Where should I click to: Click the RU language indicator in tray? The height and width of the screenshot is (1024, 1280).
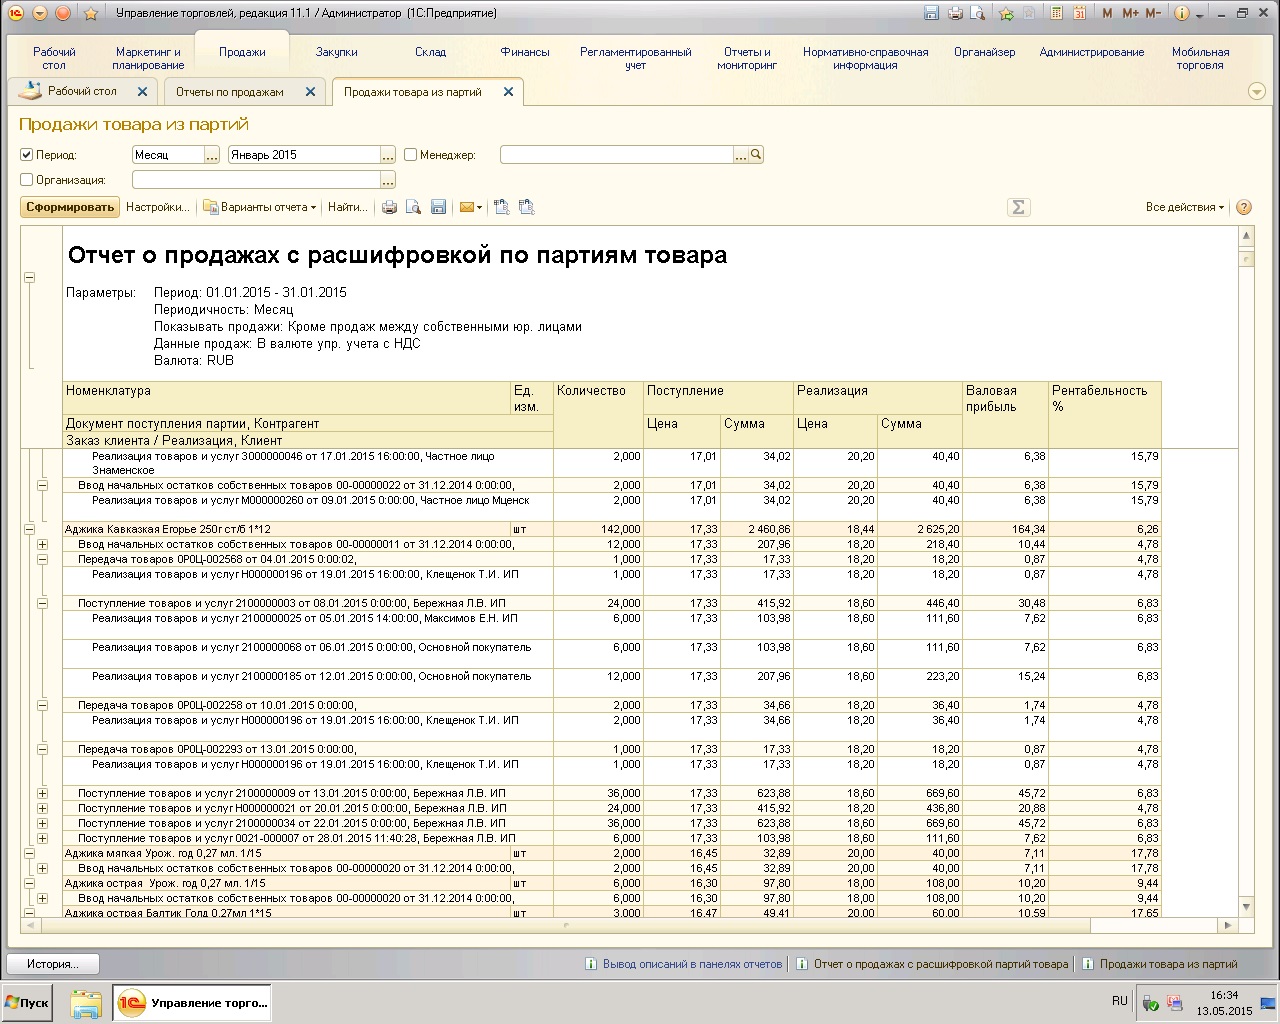pyautogui.click(x=1119, y=1001)
